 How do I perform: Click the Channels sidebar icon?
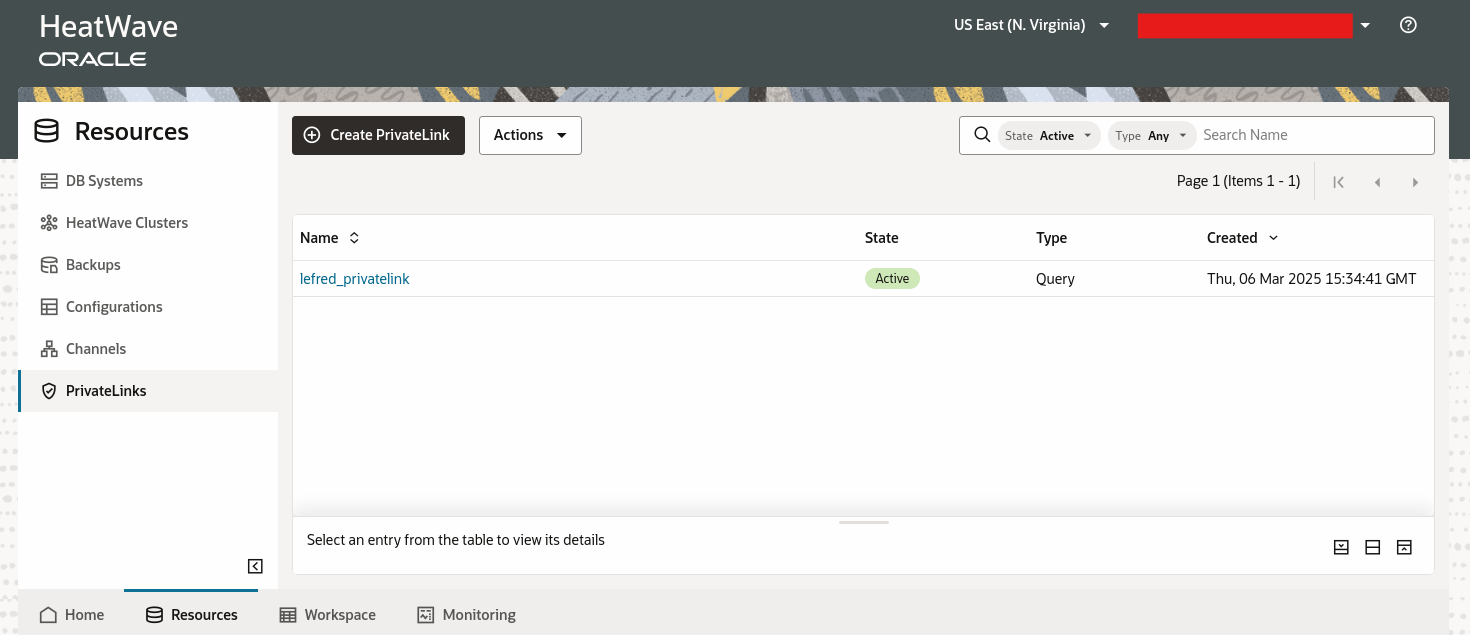49,349
